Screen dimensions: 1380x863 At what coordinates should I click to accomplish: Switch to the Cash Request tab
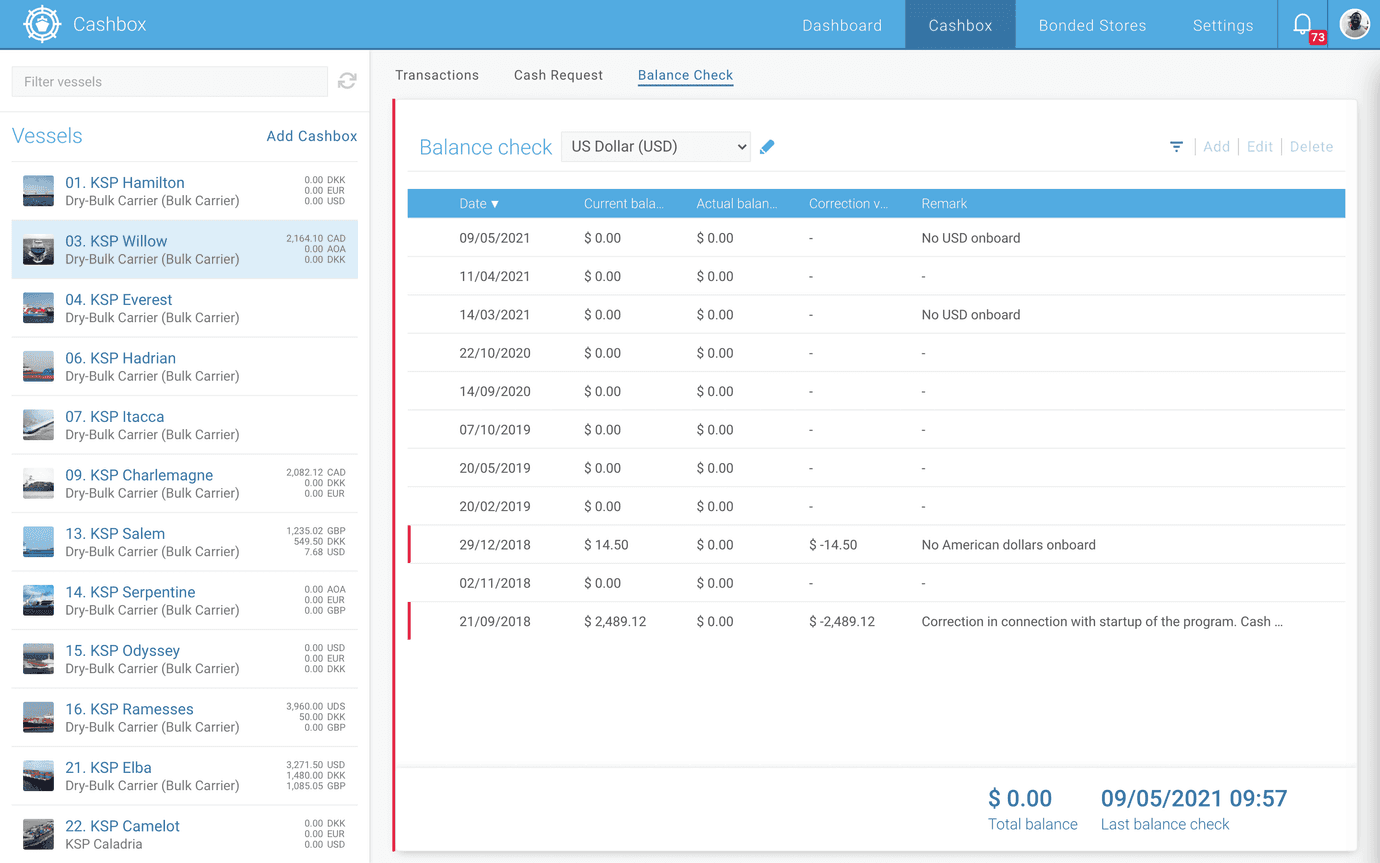[x=558, y=75]
